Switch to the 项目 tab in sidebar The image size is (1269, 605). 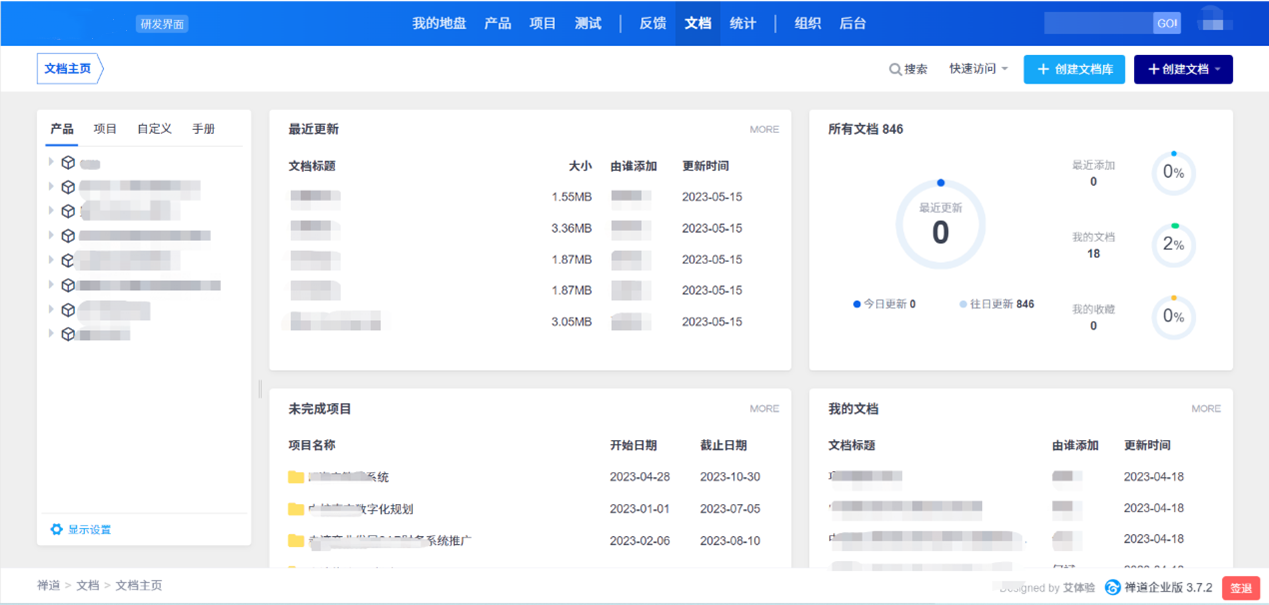point(105,129)
